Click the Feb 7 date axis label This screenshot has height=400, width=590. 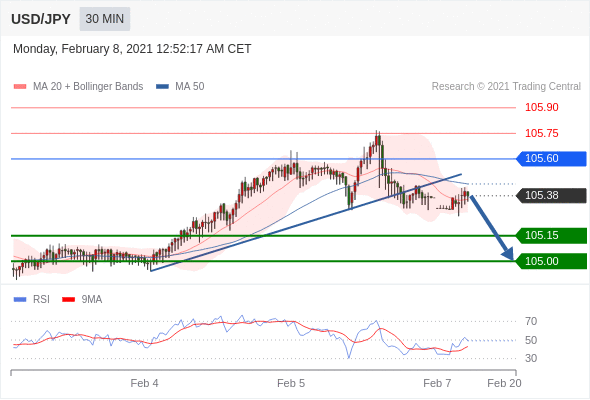(x=437, y=383)
